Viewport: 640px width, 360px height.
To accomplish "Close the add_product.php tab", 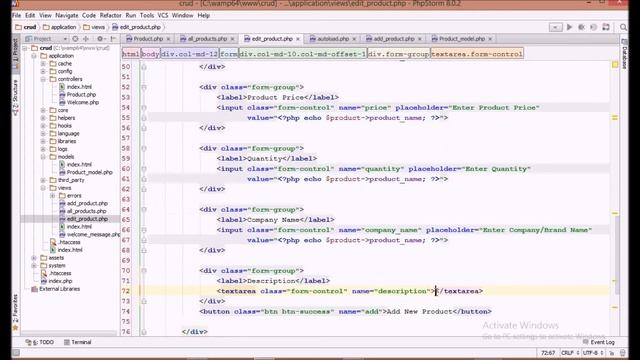I will tap(420, 39).
